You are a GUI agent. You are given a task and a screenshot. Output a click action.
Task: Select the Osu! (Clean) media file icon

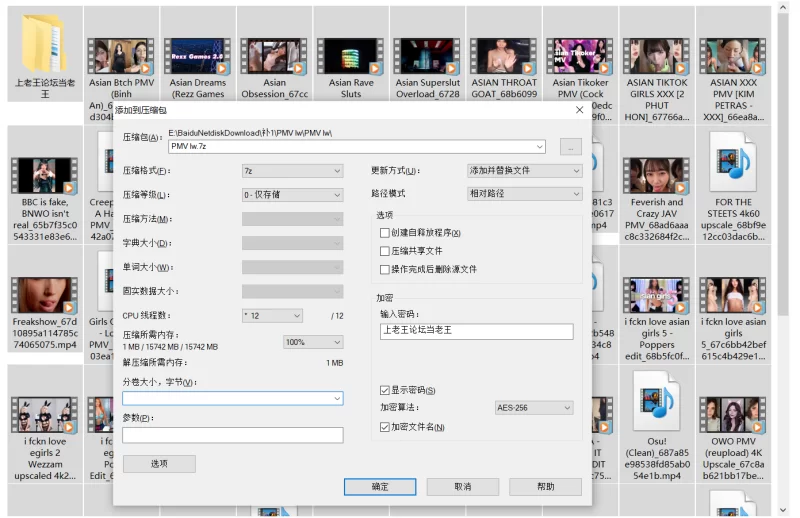[657, 401]
